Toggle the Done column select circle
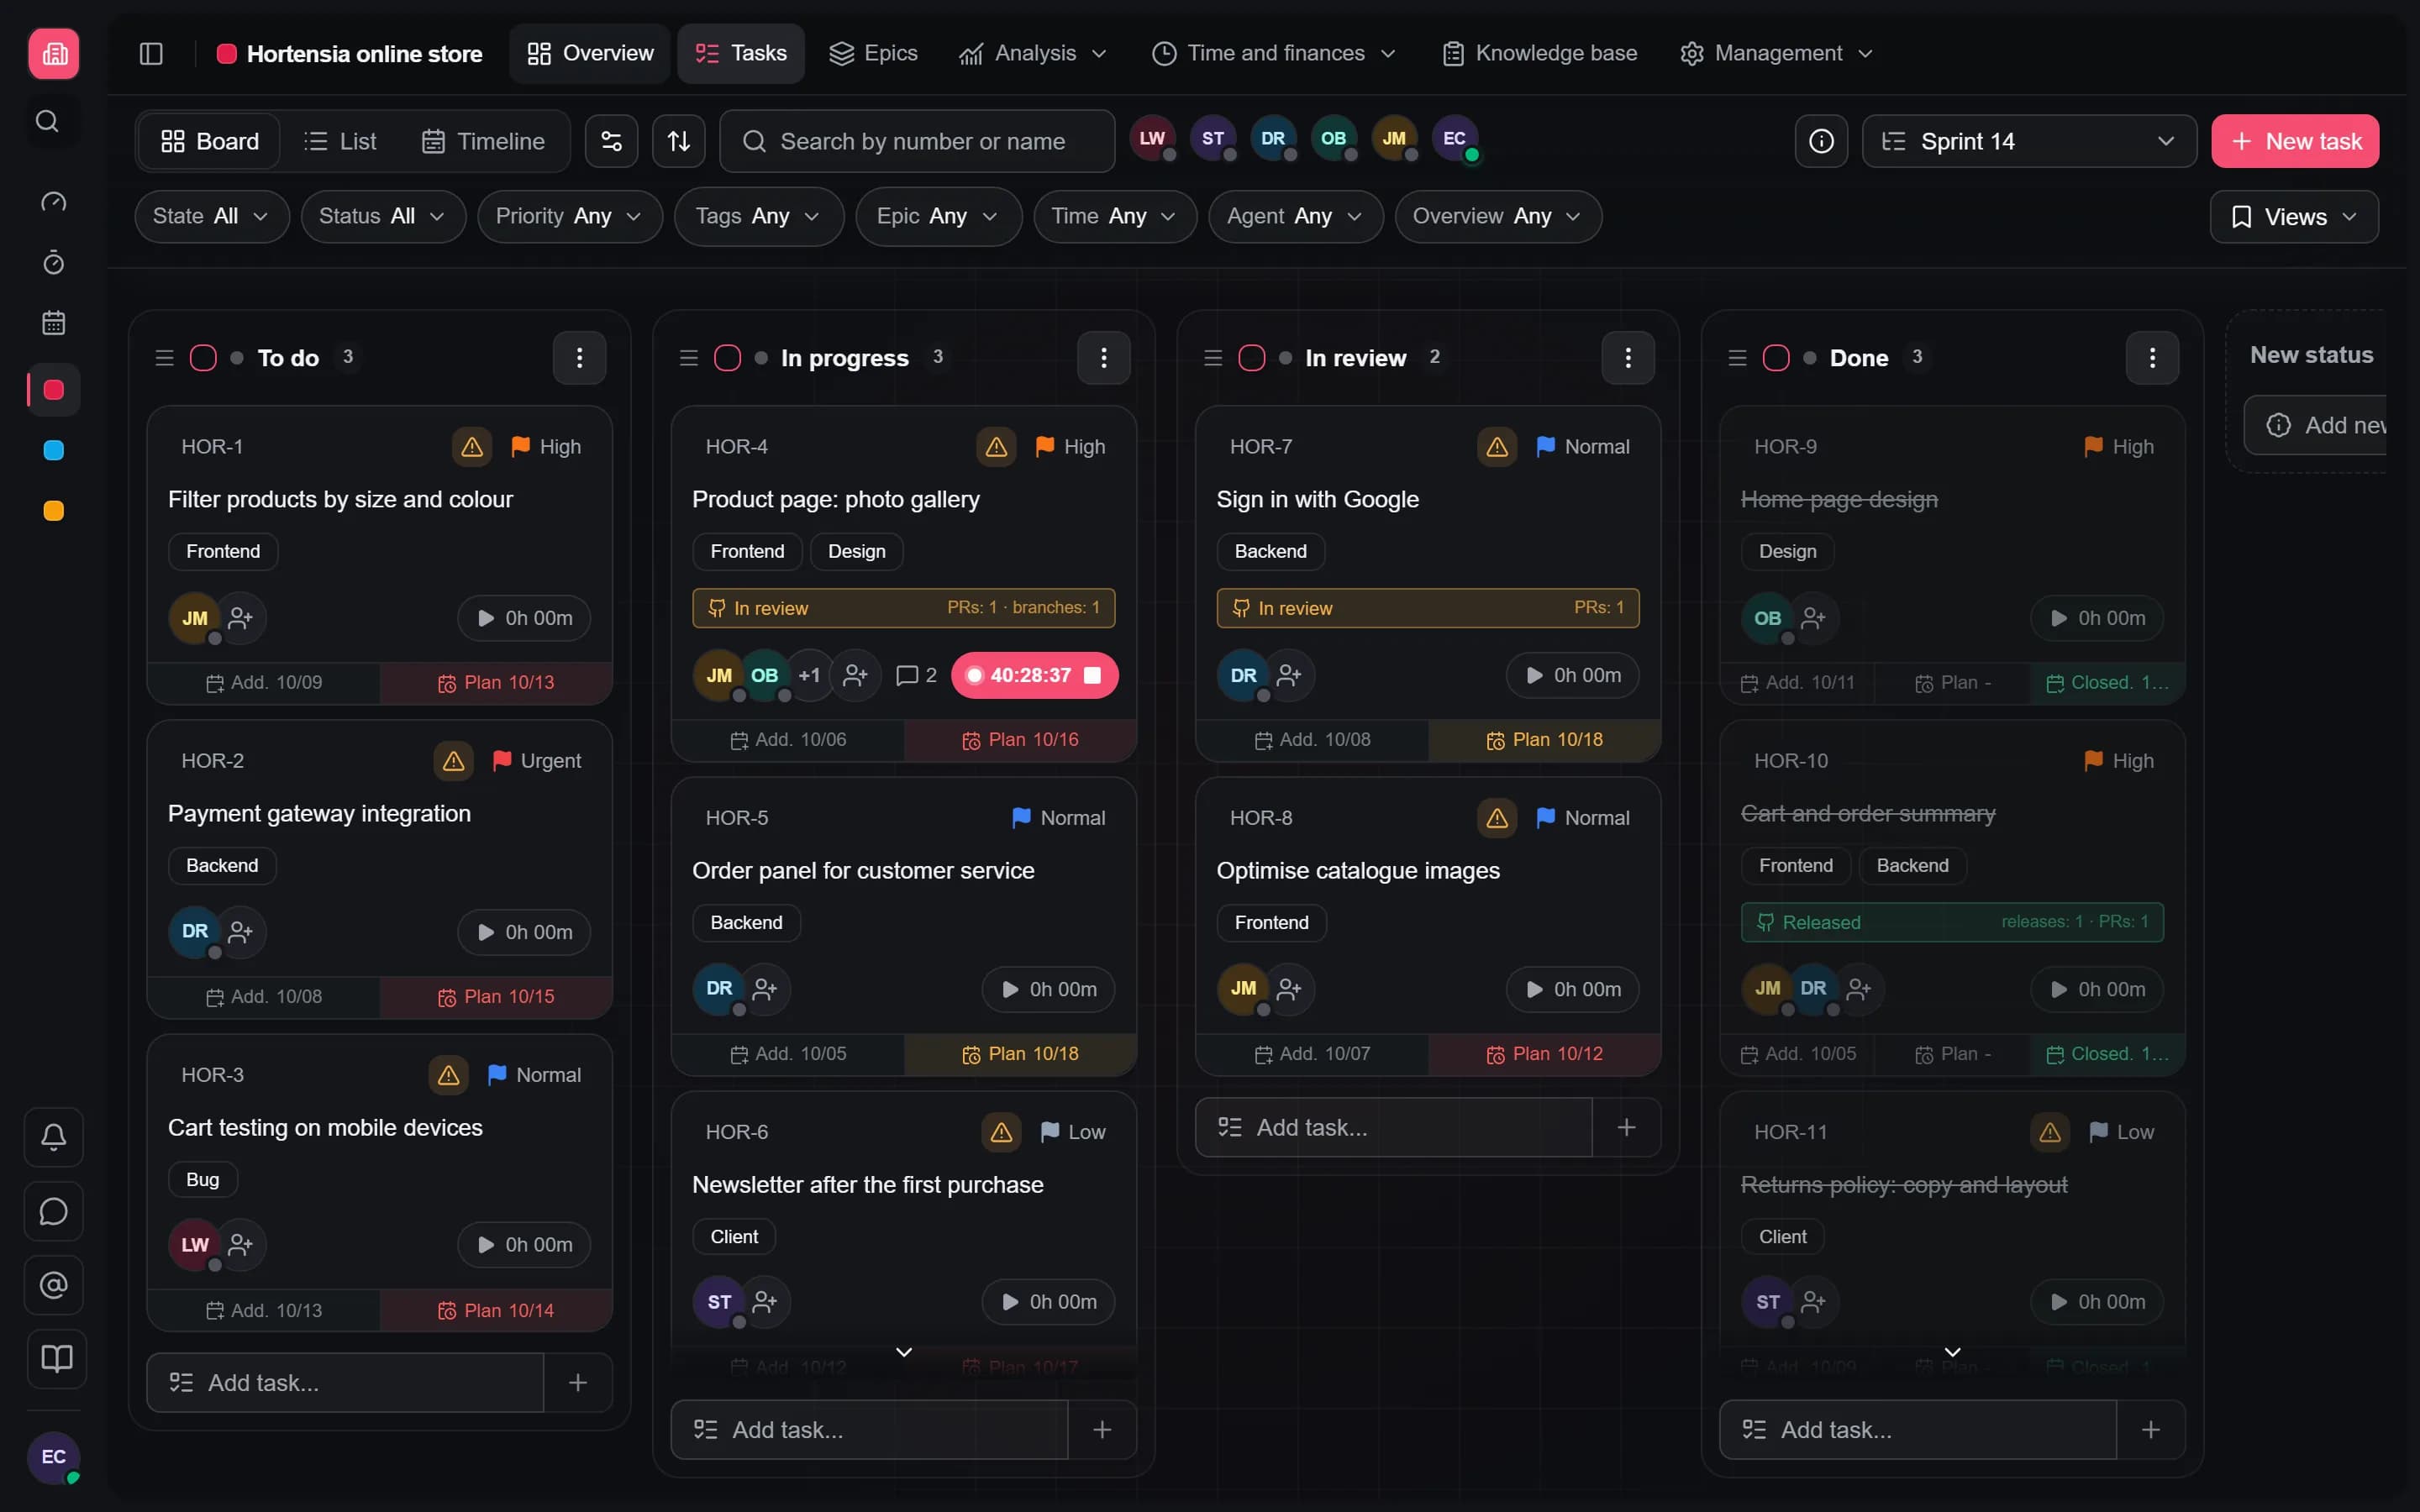This screenshot has width=2420, height=1512. [1775, 358]
